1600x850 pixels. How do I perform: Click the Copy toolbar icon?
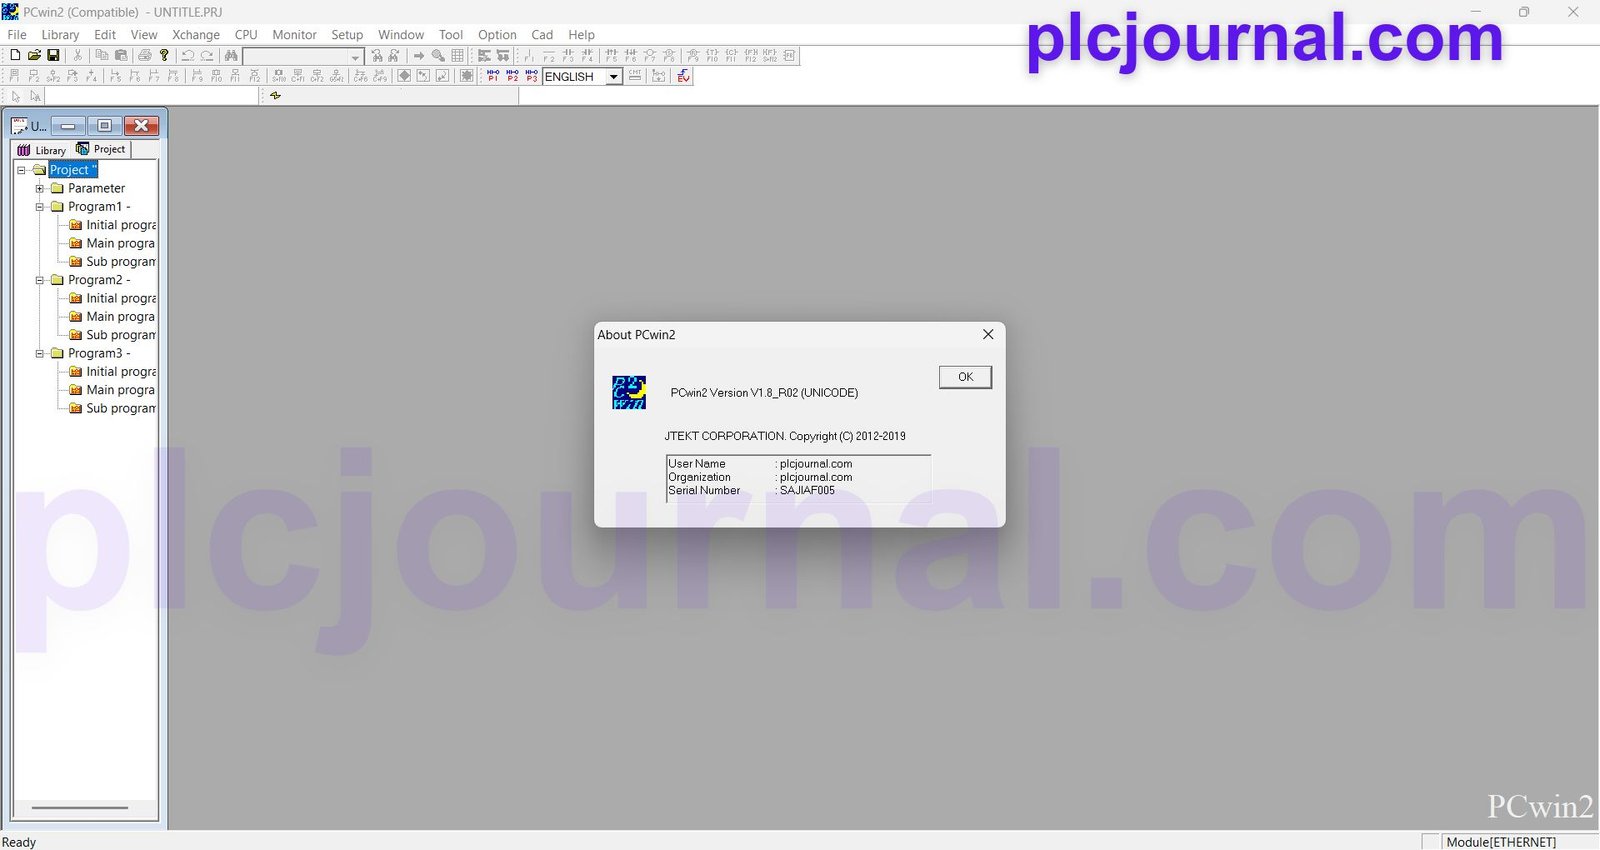point(102,56)
